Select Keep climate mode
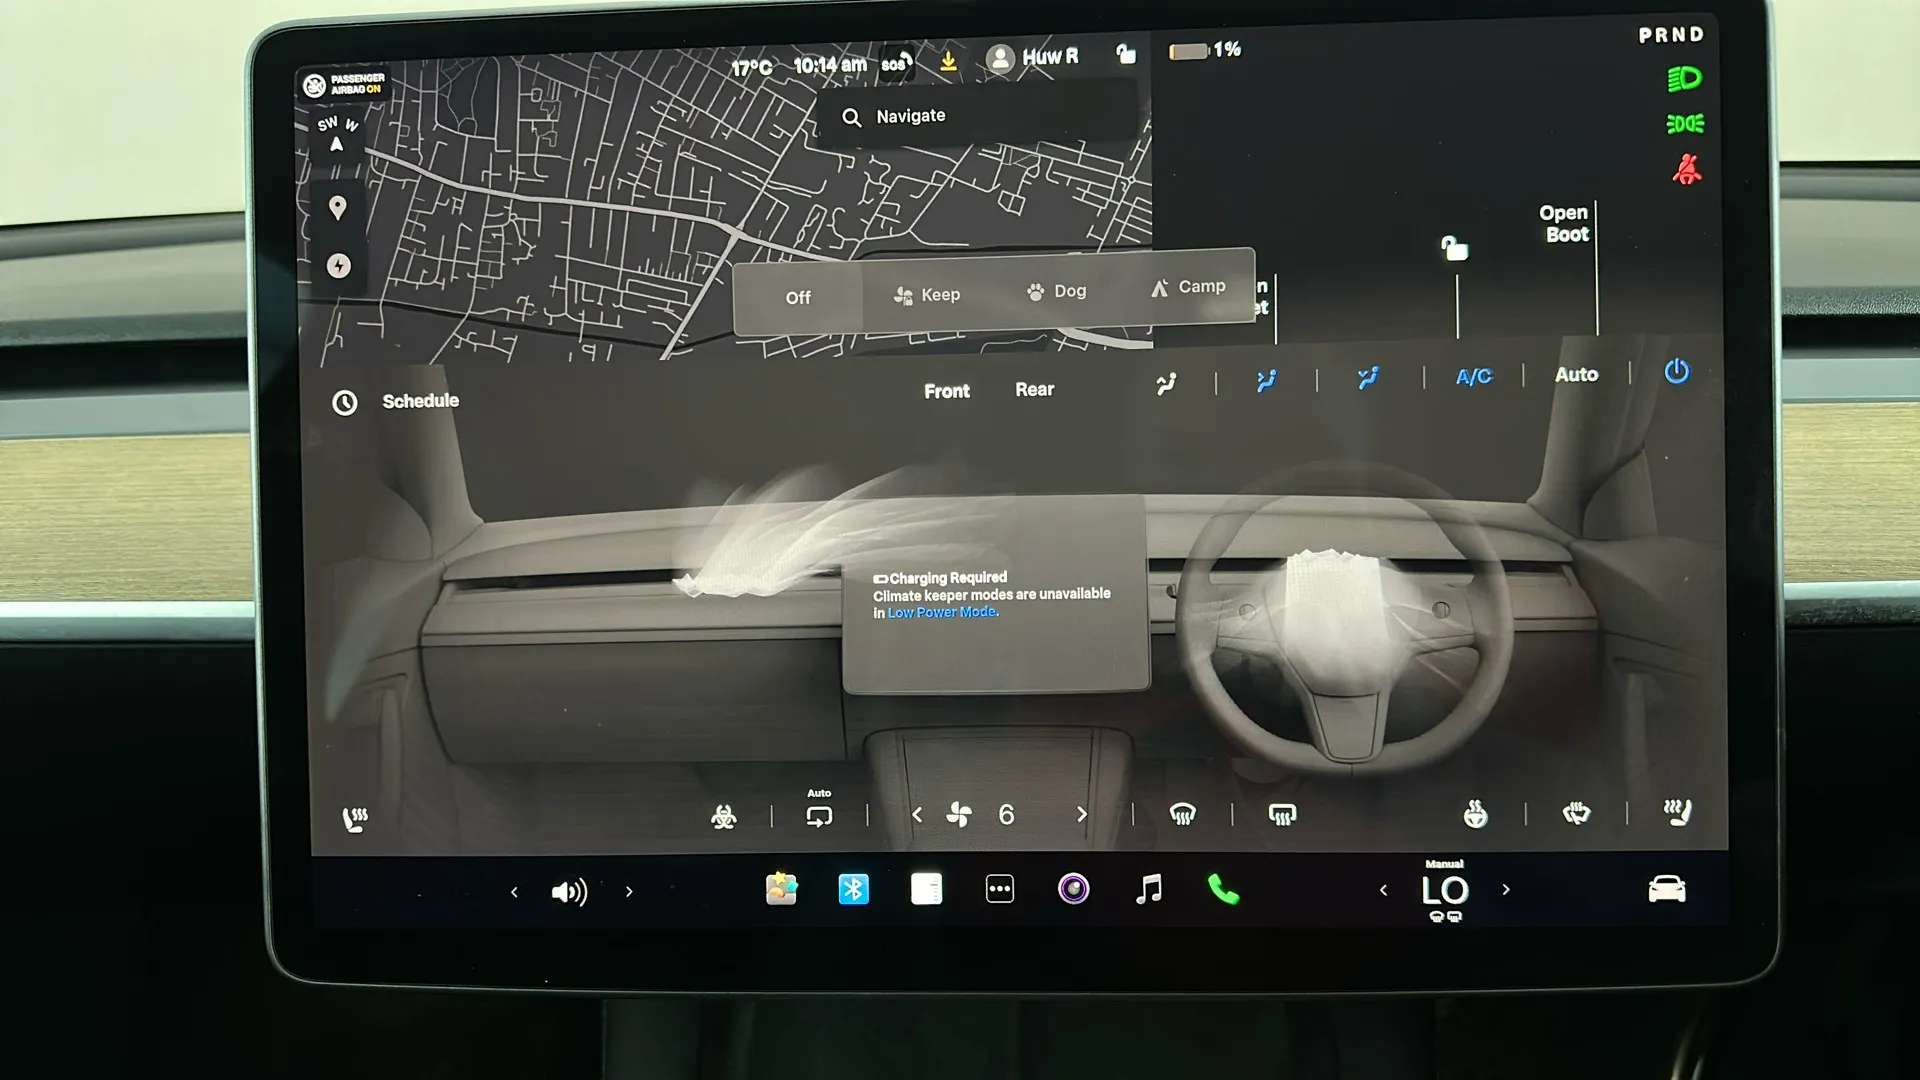The image size is (1920, 1080). click(x=926, y=295)
